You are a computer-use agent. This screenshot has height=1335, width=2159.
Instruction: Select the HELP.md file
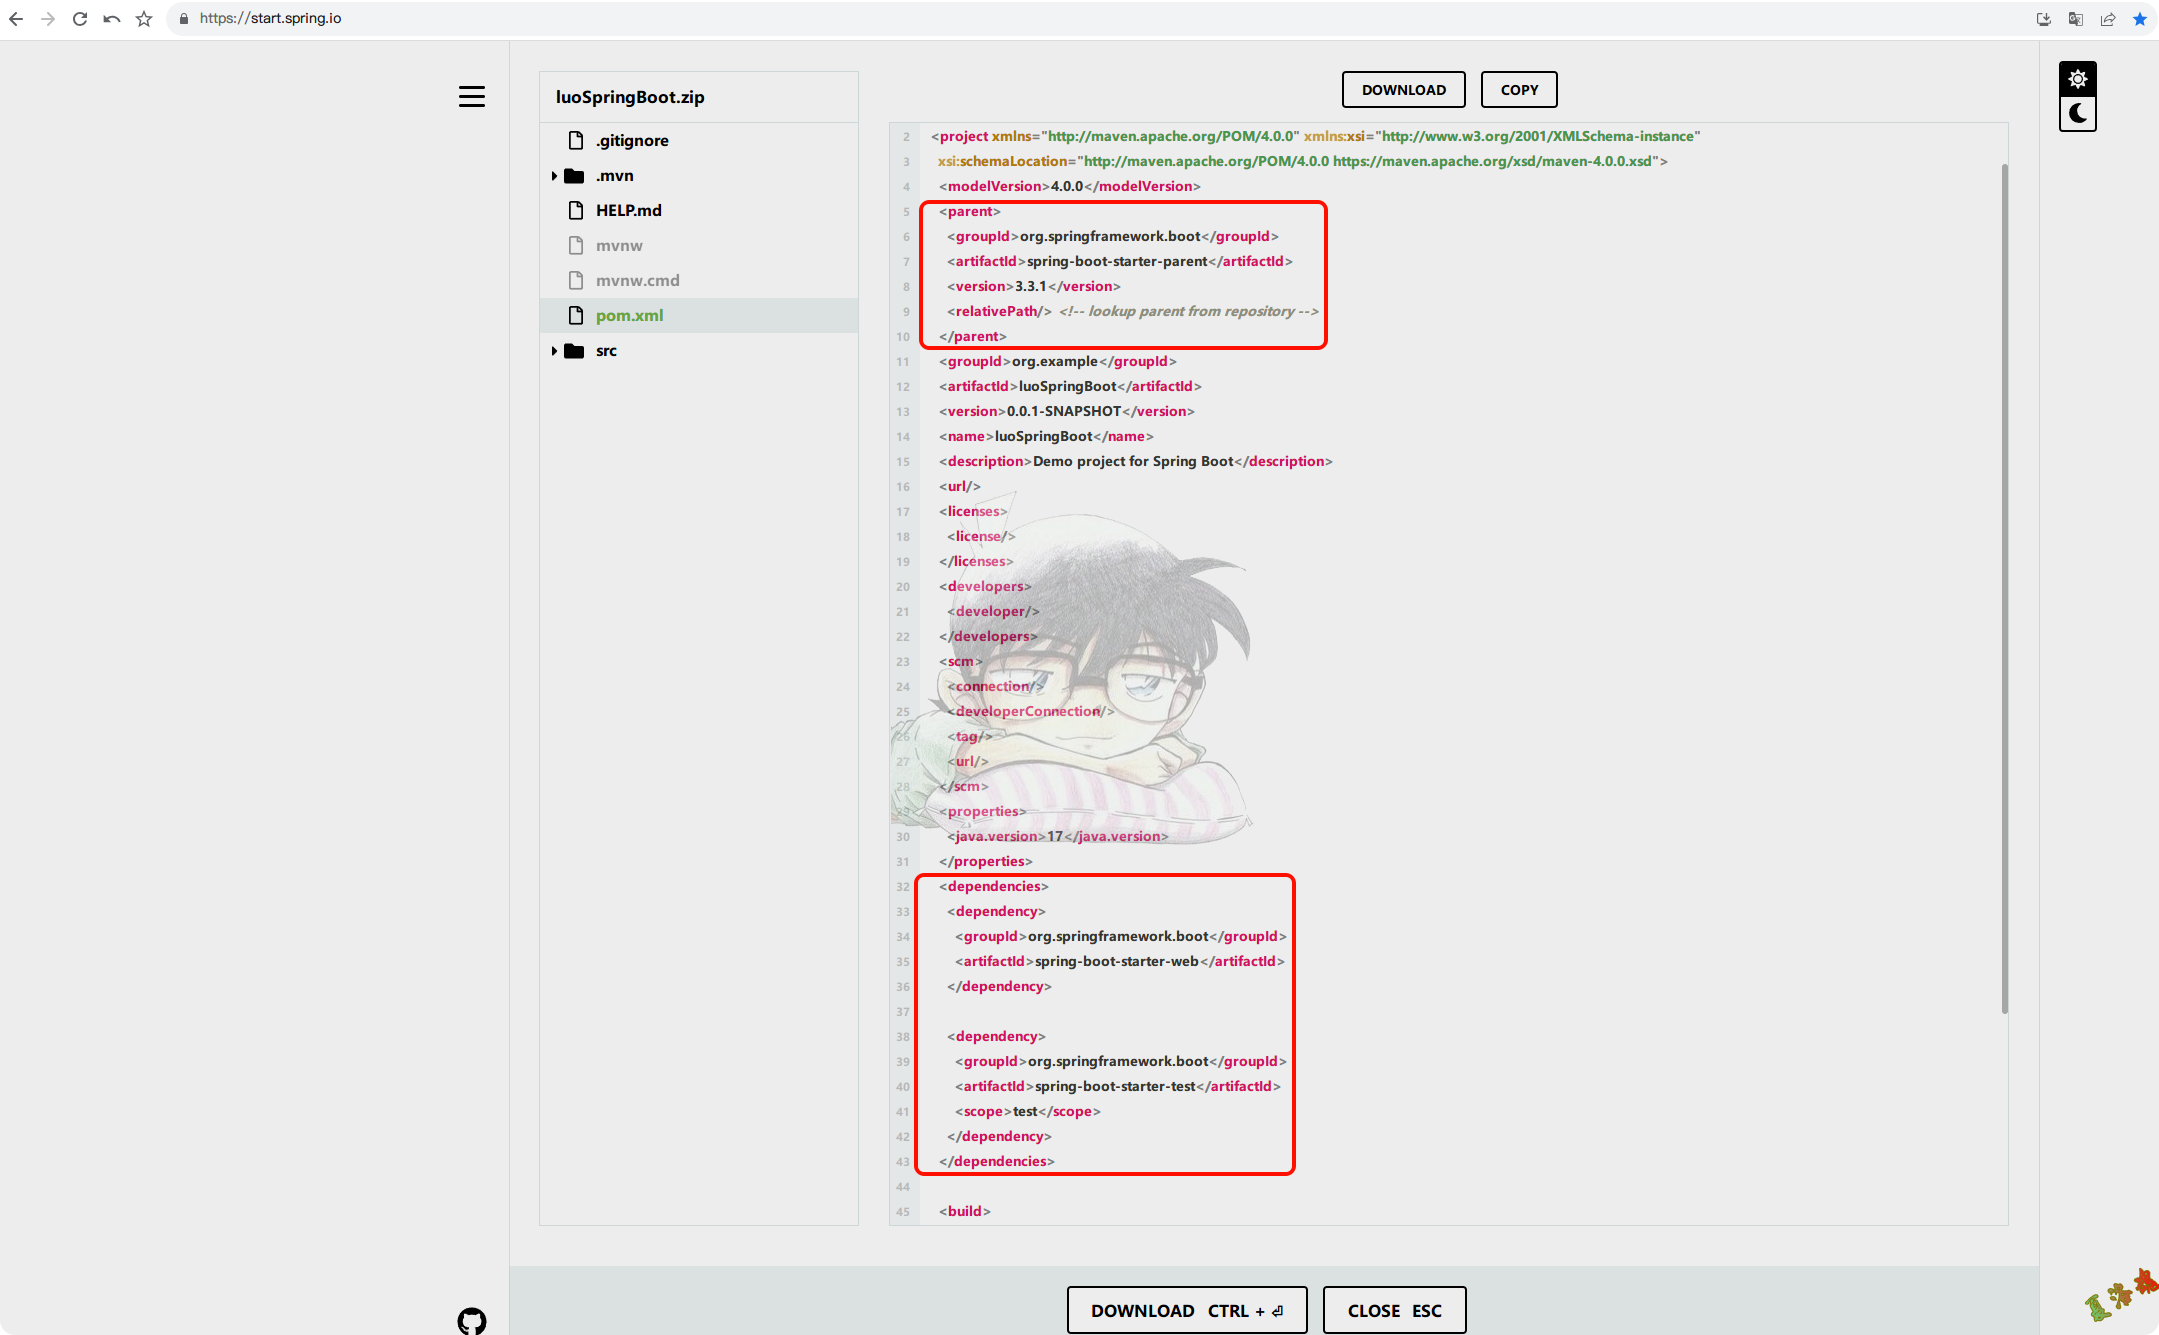point(699,210)
